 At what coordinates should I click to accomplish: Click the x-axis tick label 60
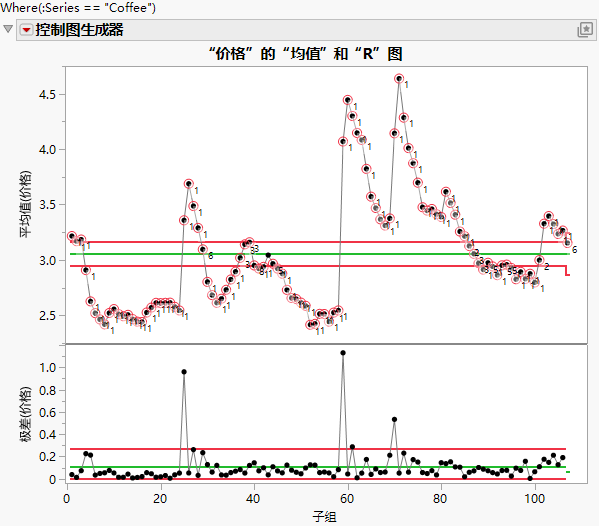(x=347, y=498)
